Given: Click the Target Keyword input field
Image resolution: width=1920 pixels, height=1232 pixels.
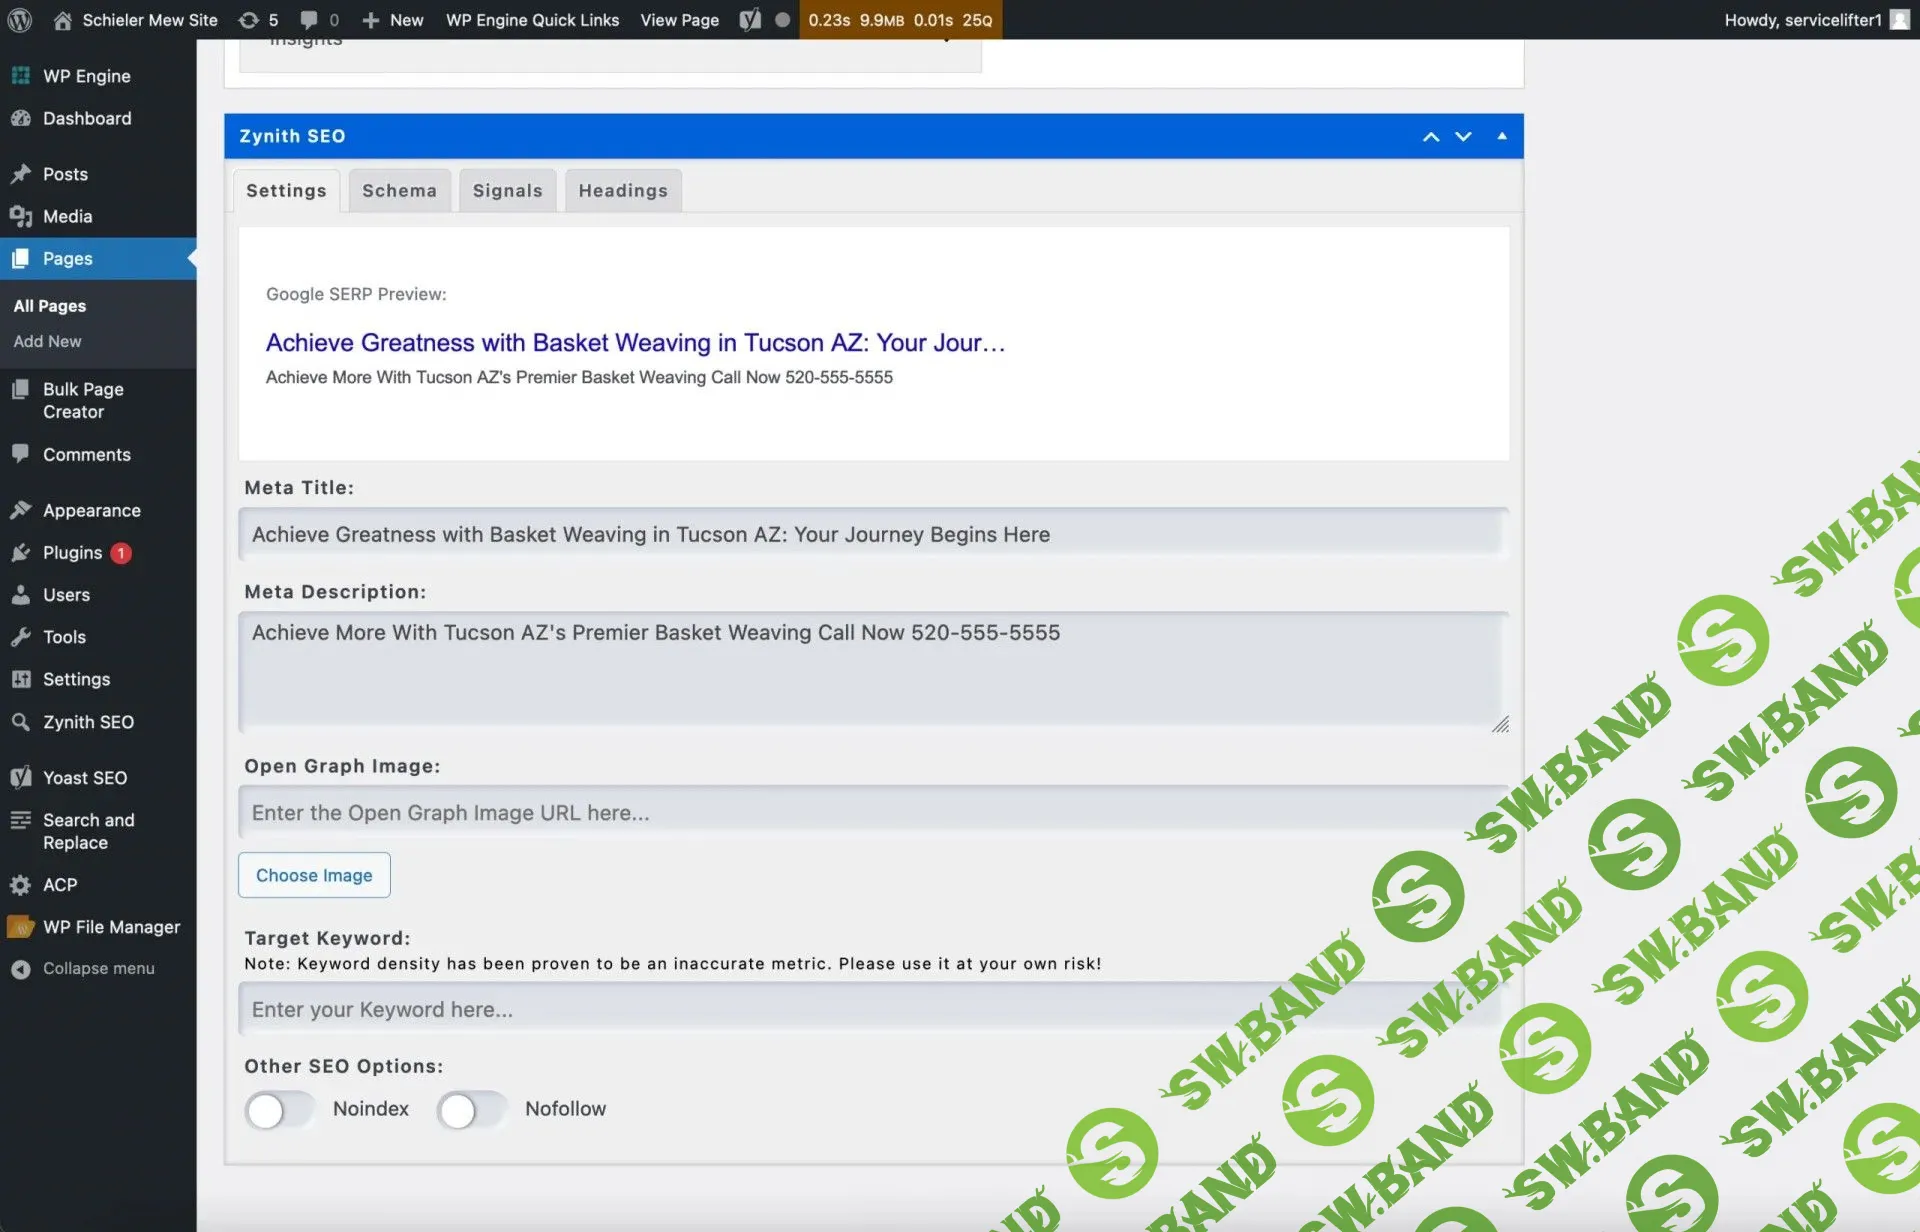Looking at the screenshot, I should (x=870, y=1009).
